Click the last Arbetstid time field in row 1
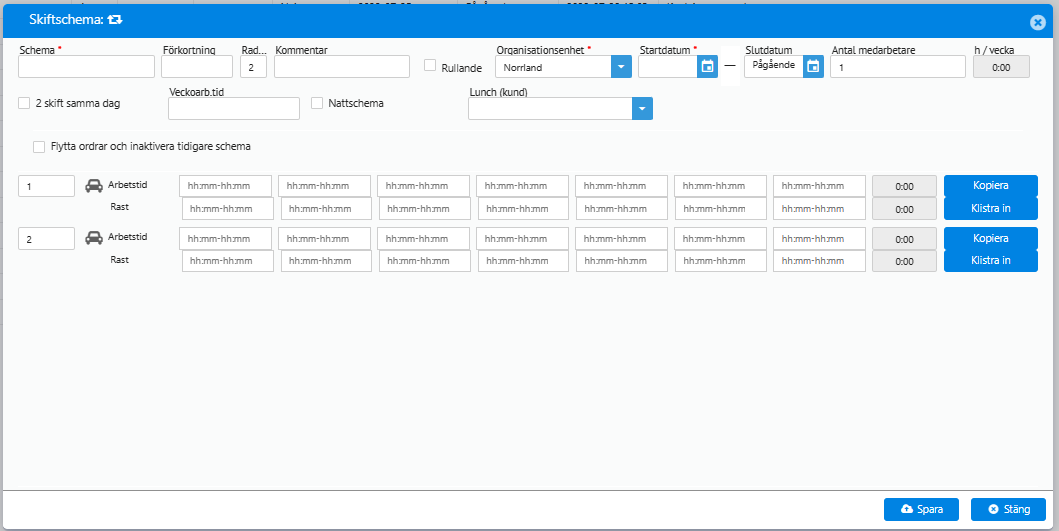 819,186
